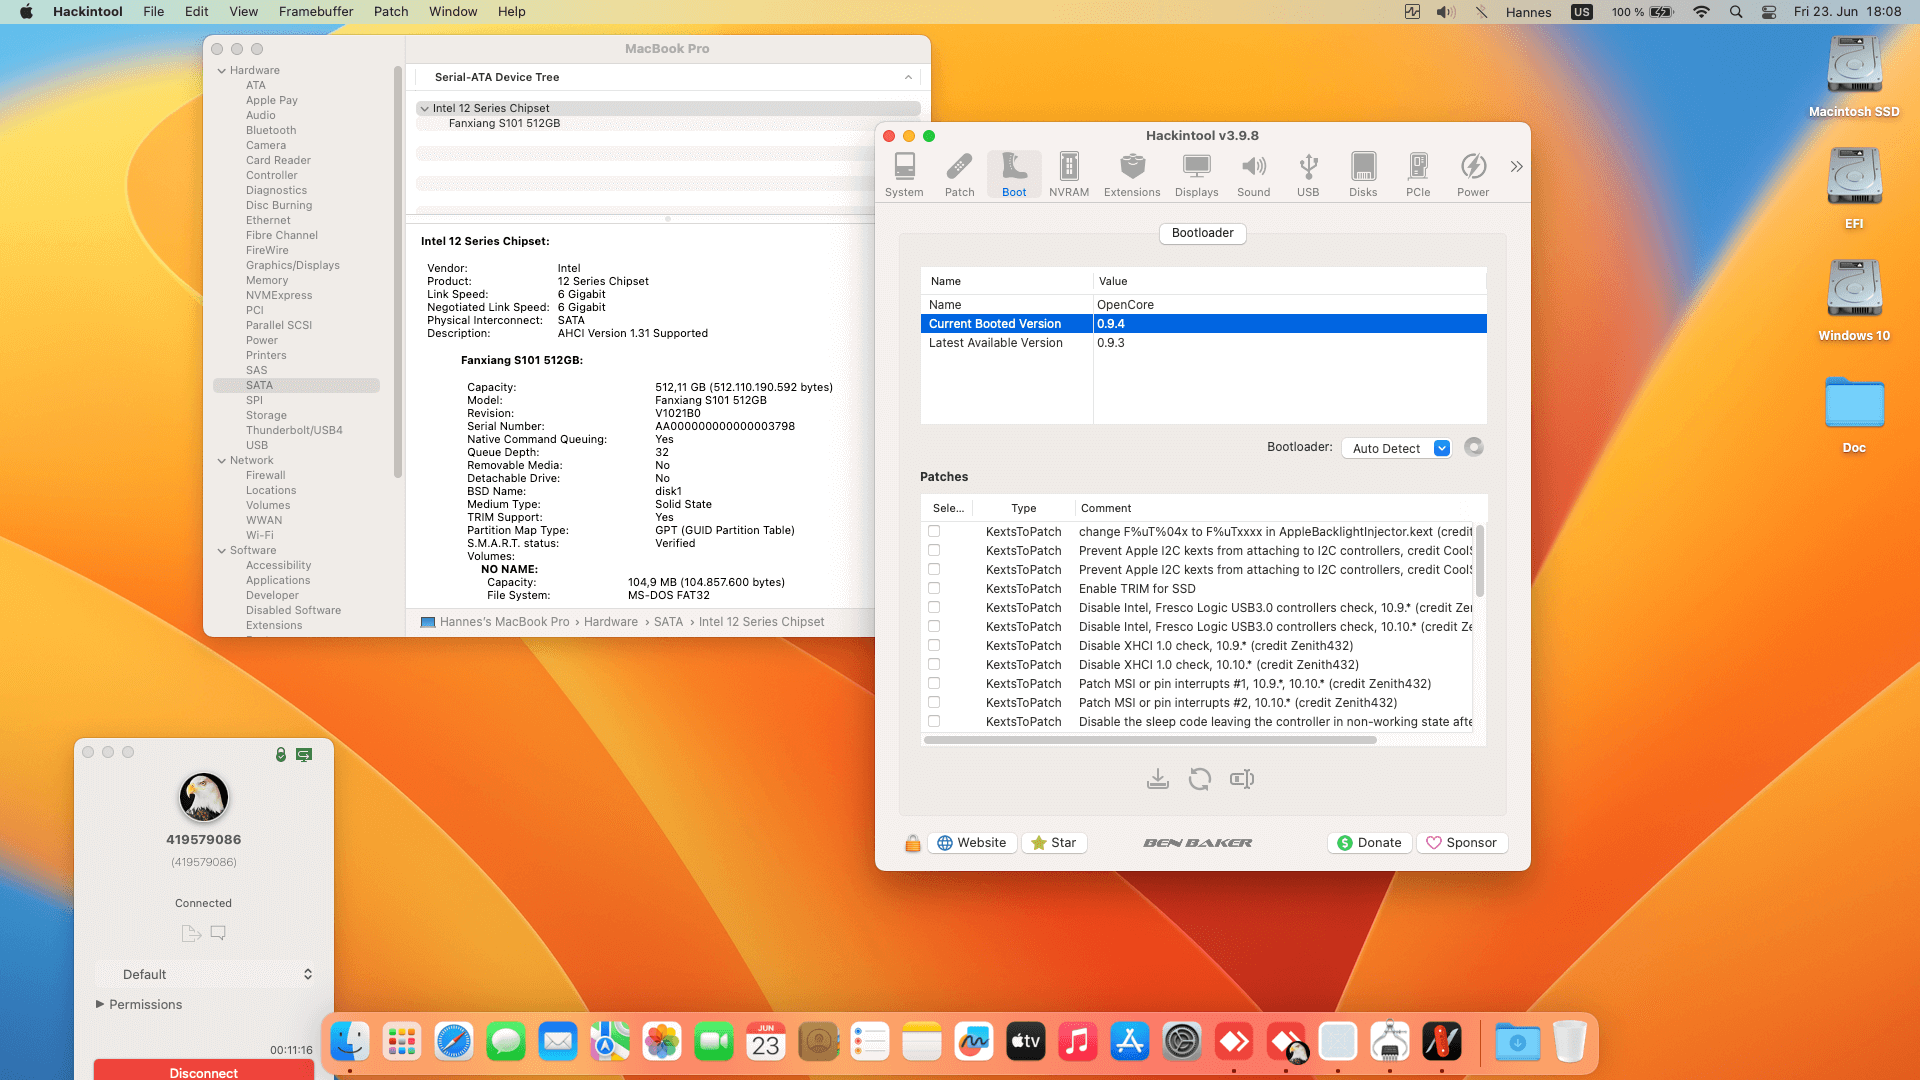This screenshot has height=1080, width=1920.
Task: Tick the AppleBacklightInjector patch checkbox
Action: (x=934, y=532)
